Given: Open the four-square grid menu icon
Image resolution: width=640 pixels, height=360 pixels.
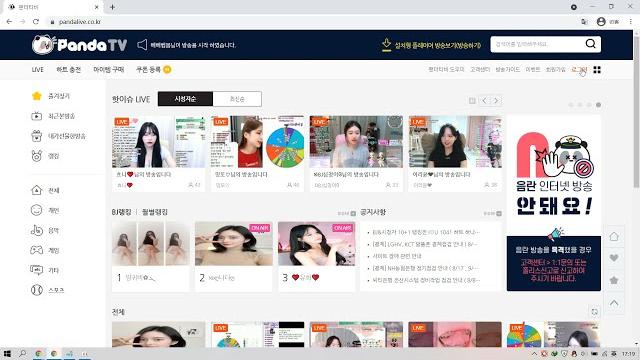Looking at the screenshot, I should (x=597, y=70).
